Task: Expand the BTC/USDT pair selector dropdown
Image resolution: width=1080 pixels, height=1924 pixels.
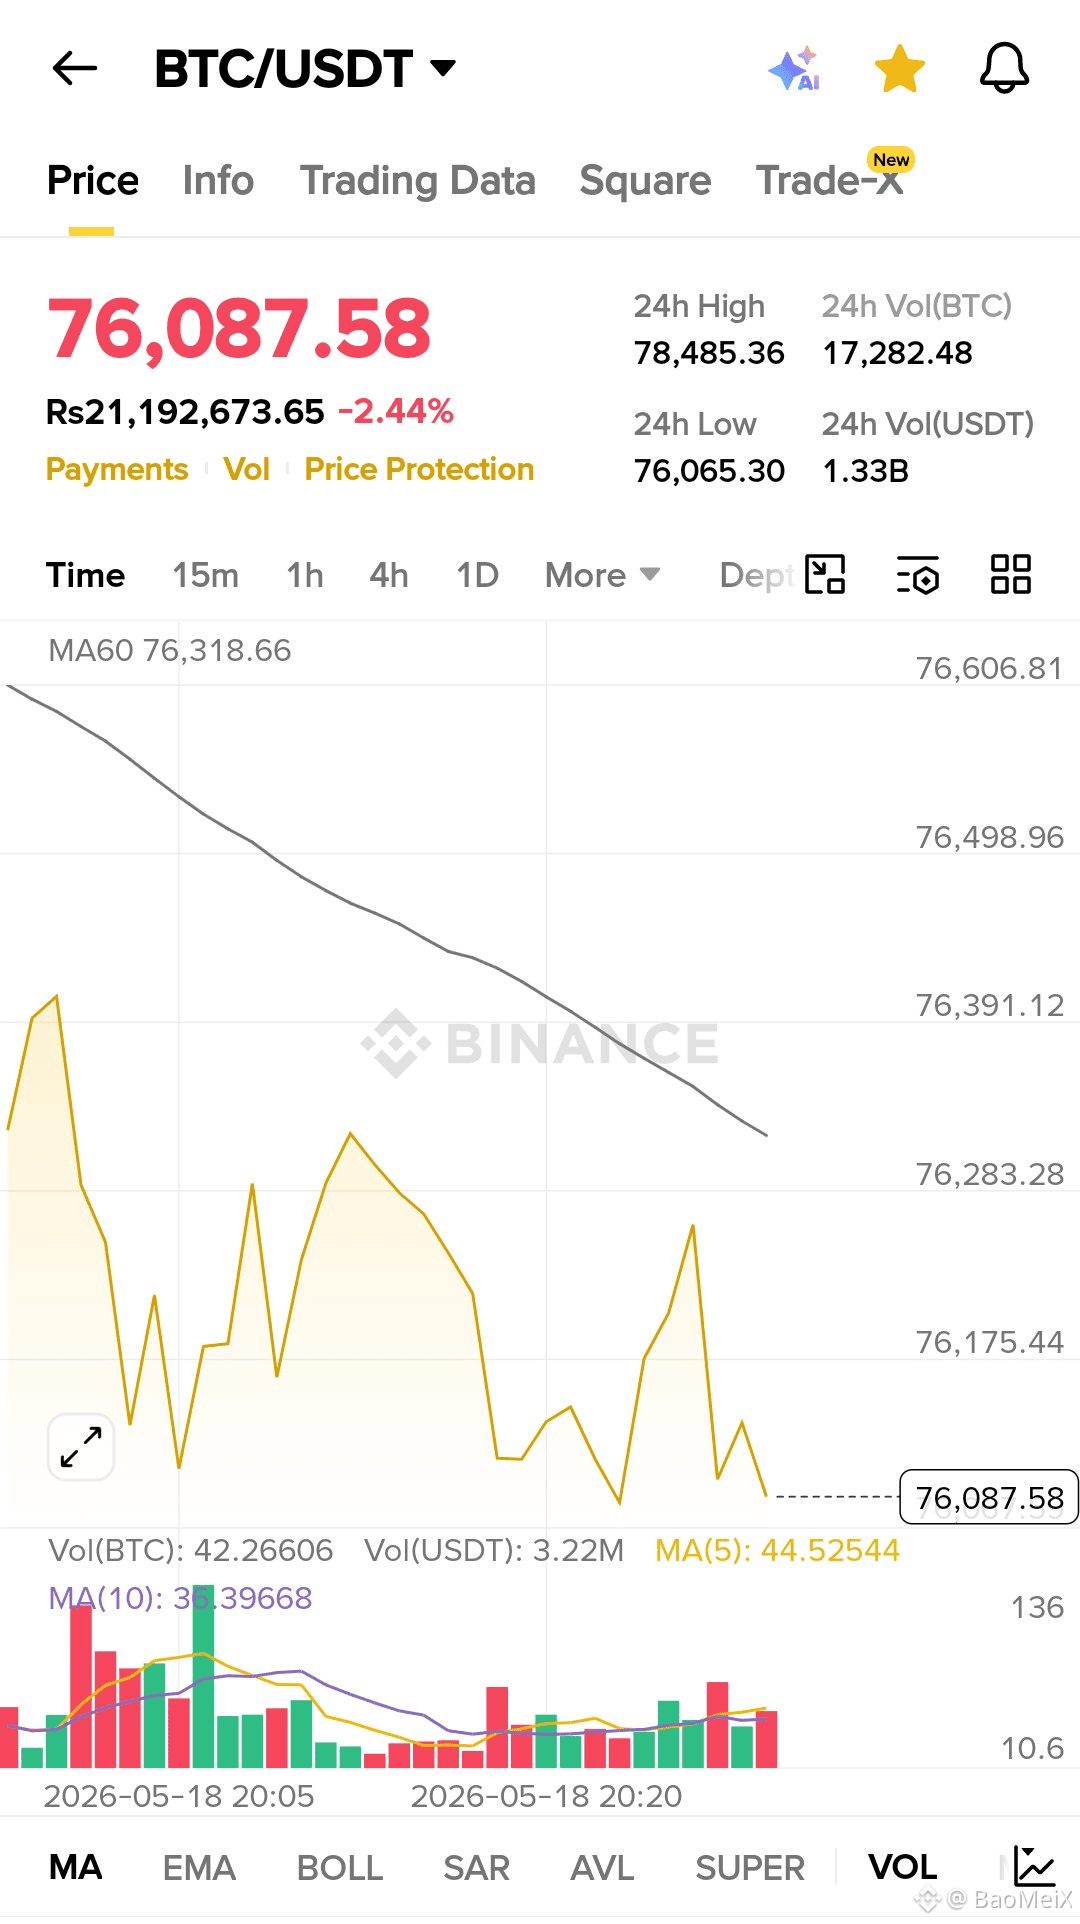Action: pos(305,69)
